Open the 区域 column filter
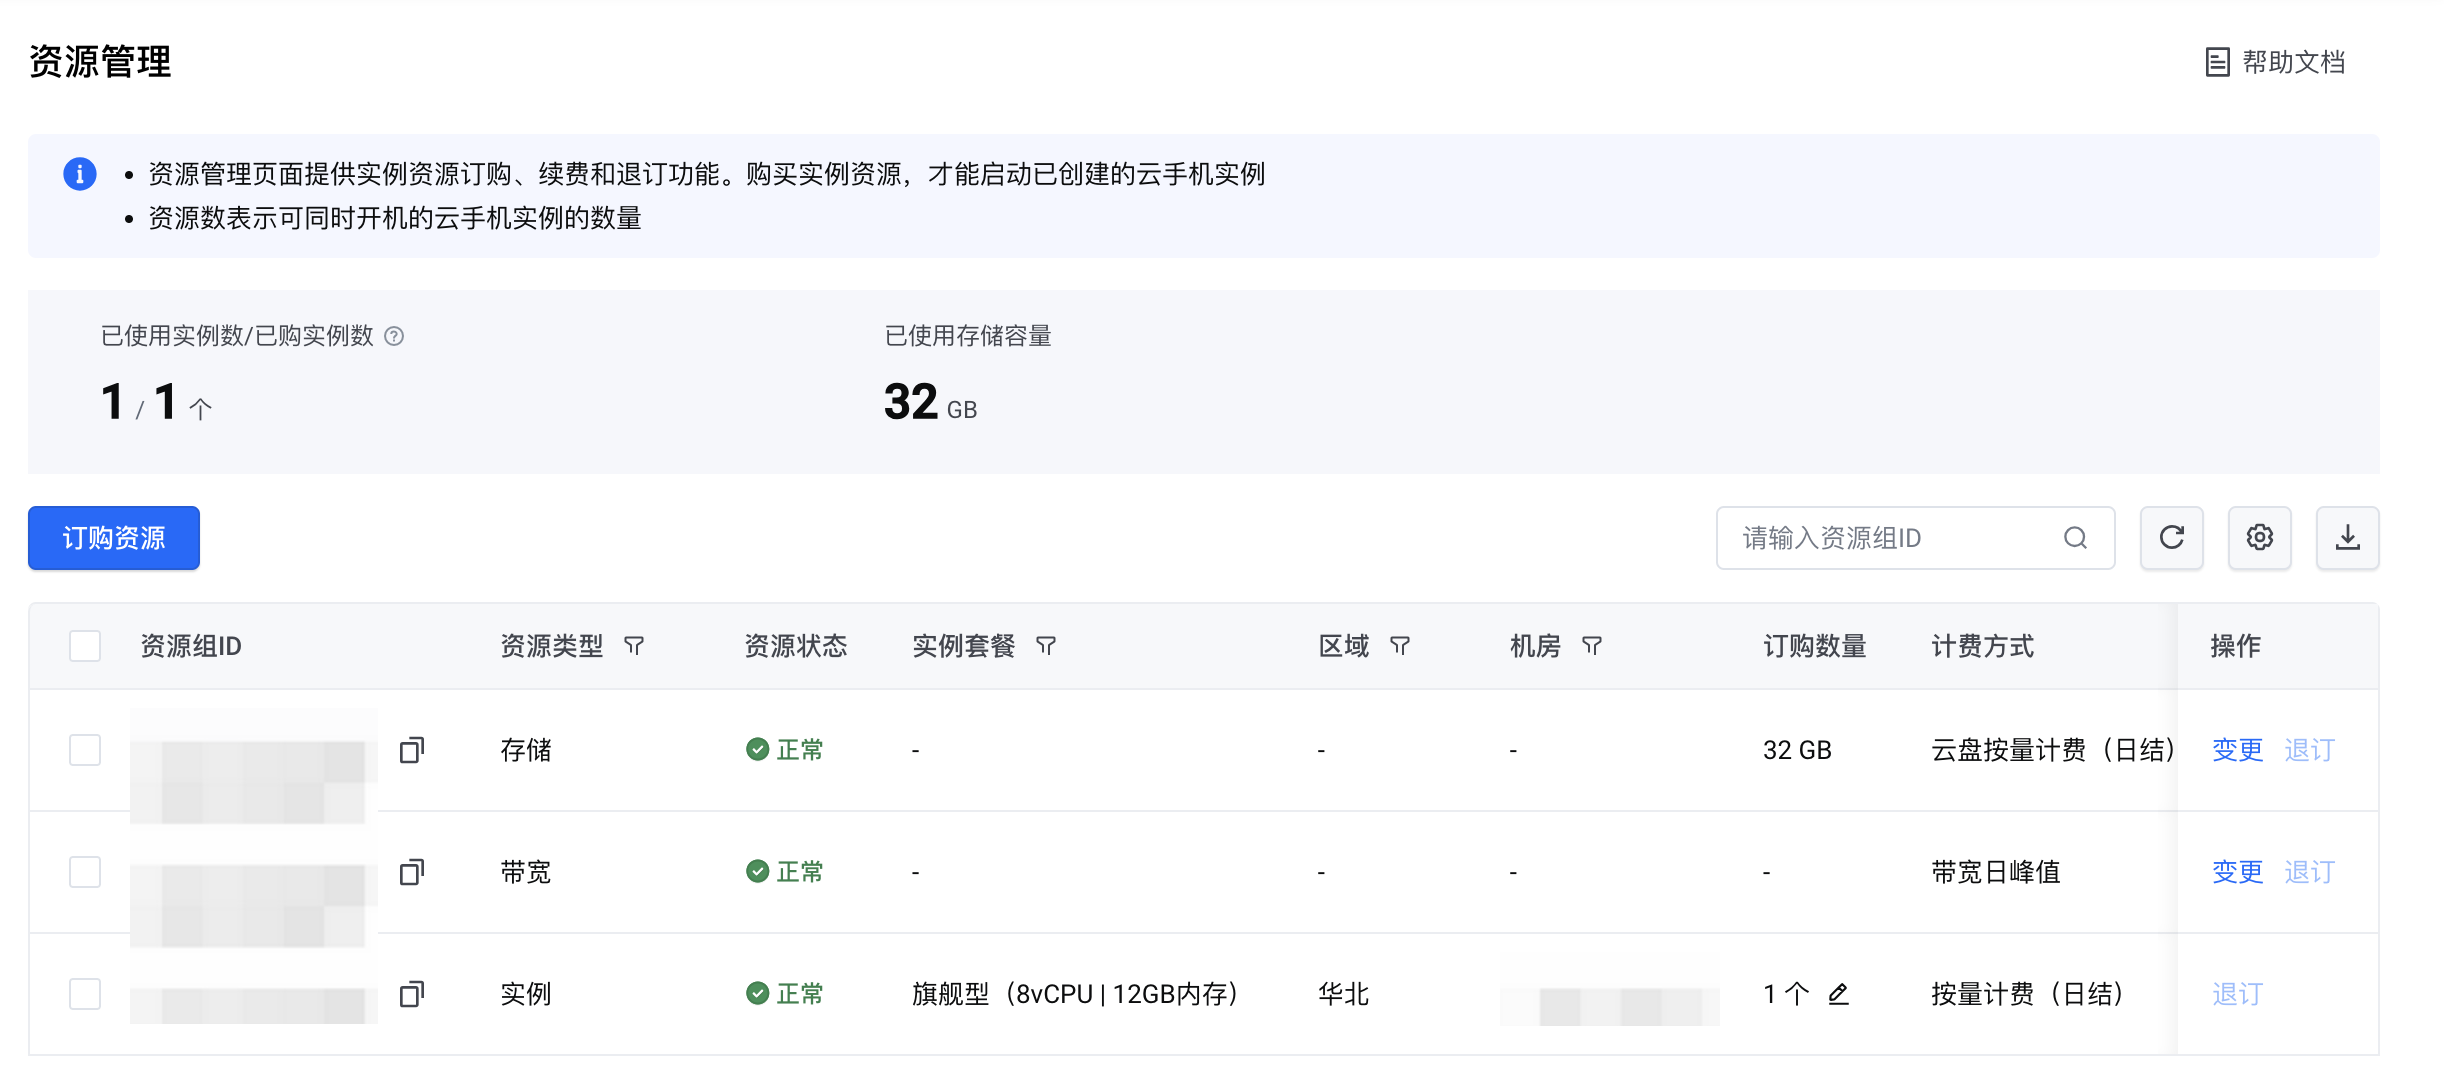Image resolution: width=2444 pixels, height=1078 pixels. (x=1400, y=646)
